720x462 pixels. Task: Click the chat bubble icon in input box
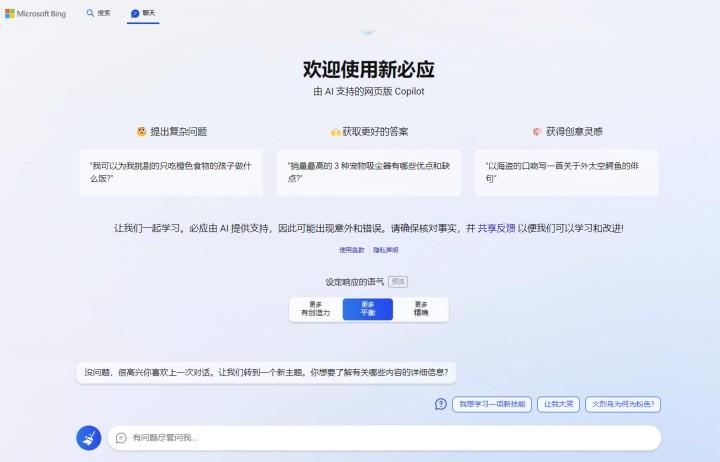click(121, 438)
